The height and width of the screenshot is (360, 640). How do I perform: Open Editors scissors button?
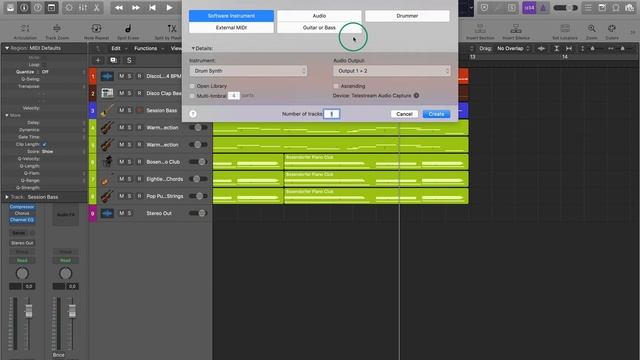click(97, 8)
